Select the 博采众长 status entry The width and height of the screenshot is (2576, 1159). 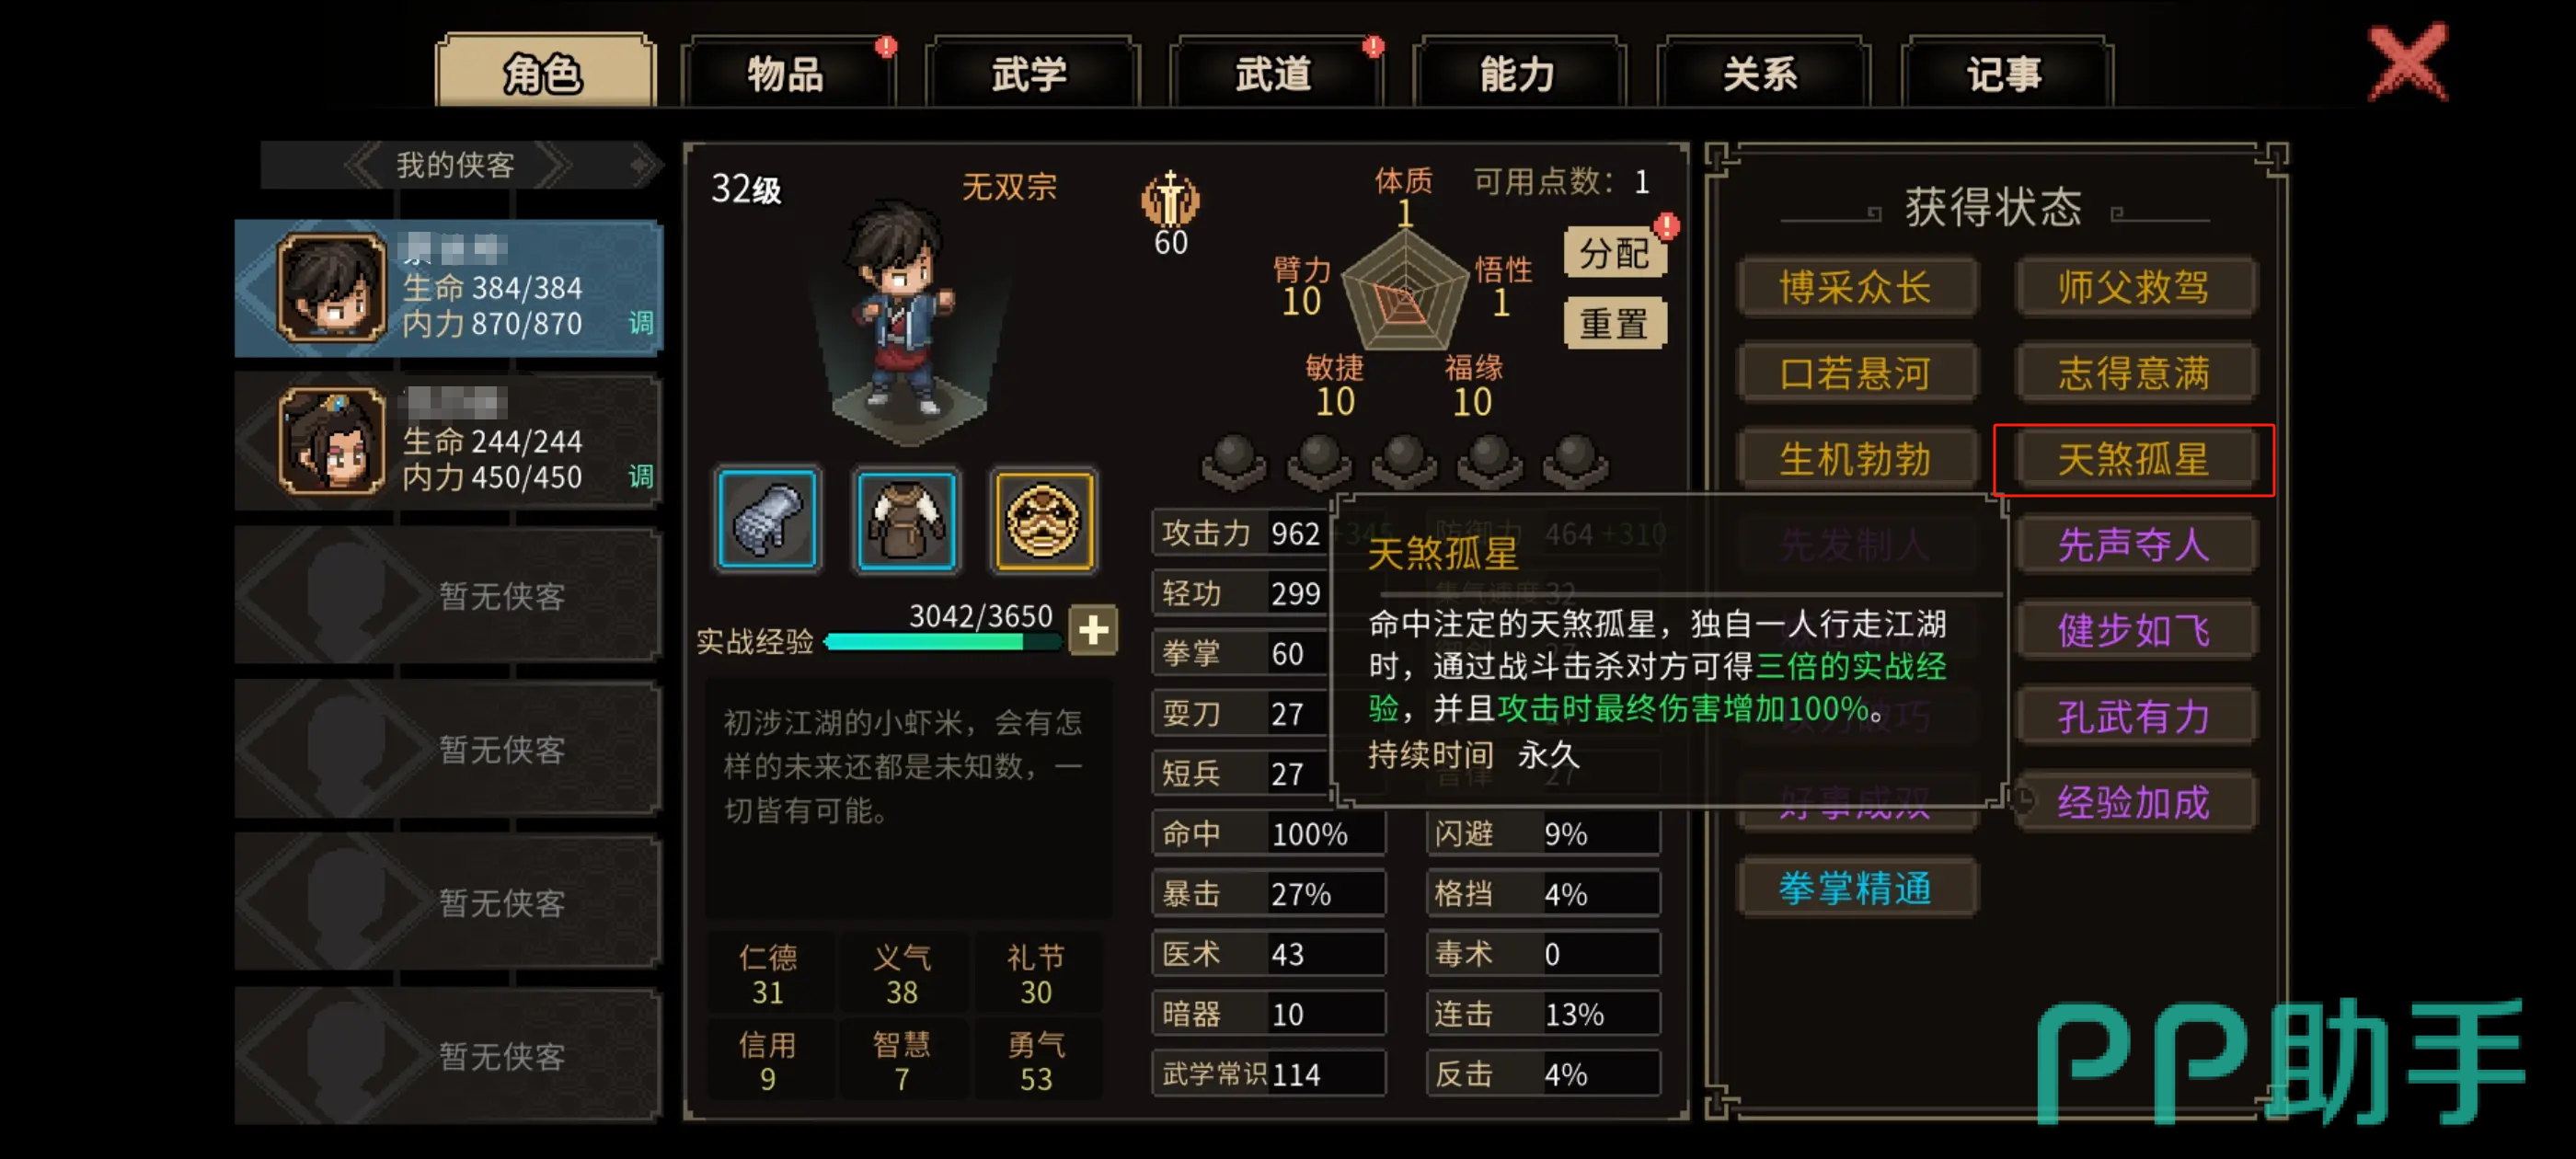[1856, 287]
